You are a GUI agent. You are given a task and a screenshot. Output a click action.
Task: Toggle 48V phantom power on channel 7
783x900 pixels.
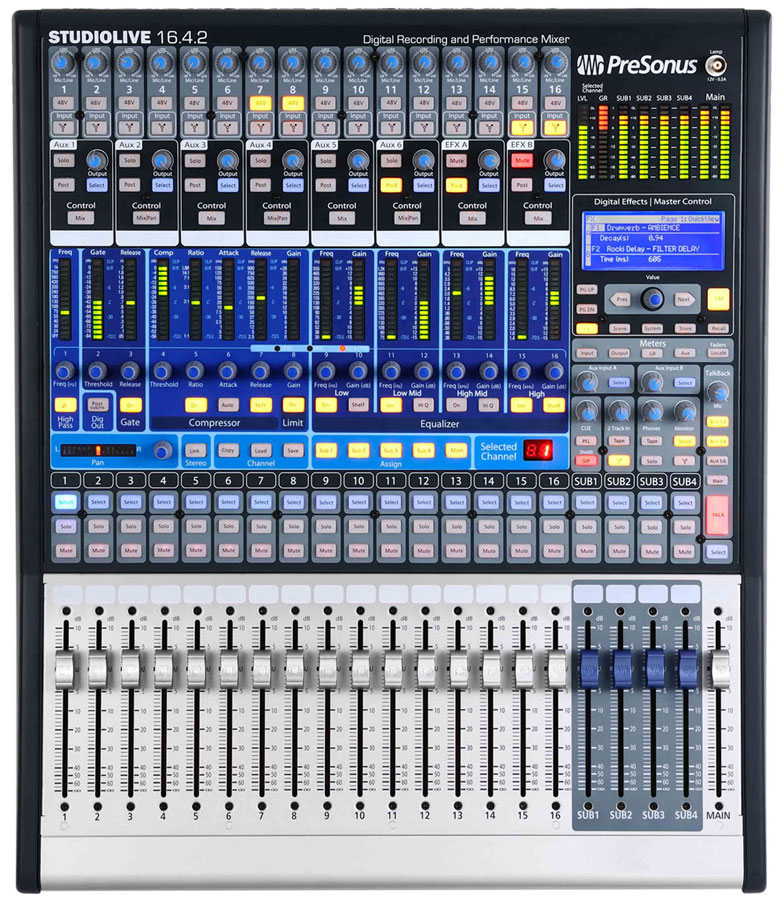(260, 103)
